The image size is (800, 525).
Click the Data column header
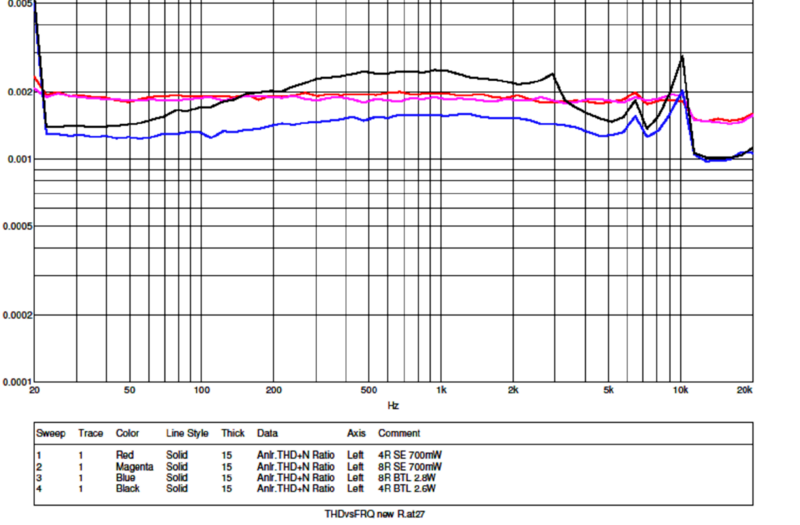(x=267, y=434)
